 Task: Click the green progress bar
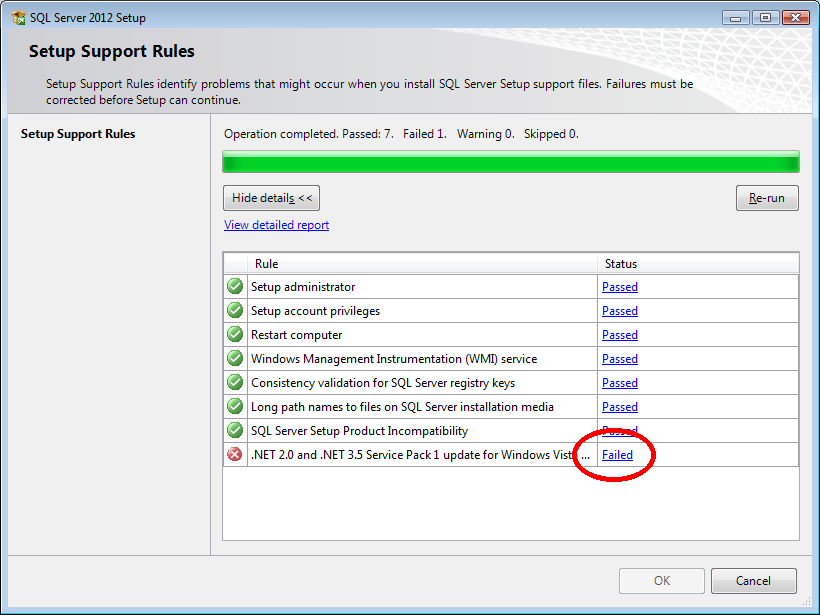tap(510, 162)
